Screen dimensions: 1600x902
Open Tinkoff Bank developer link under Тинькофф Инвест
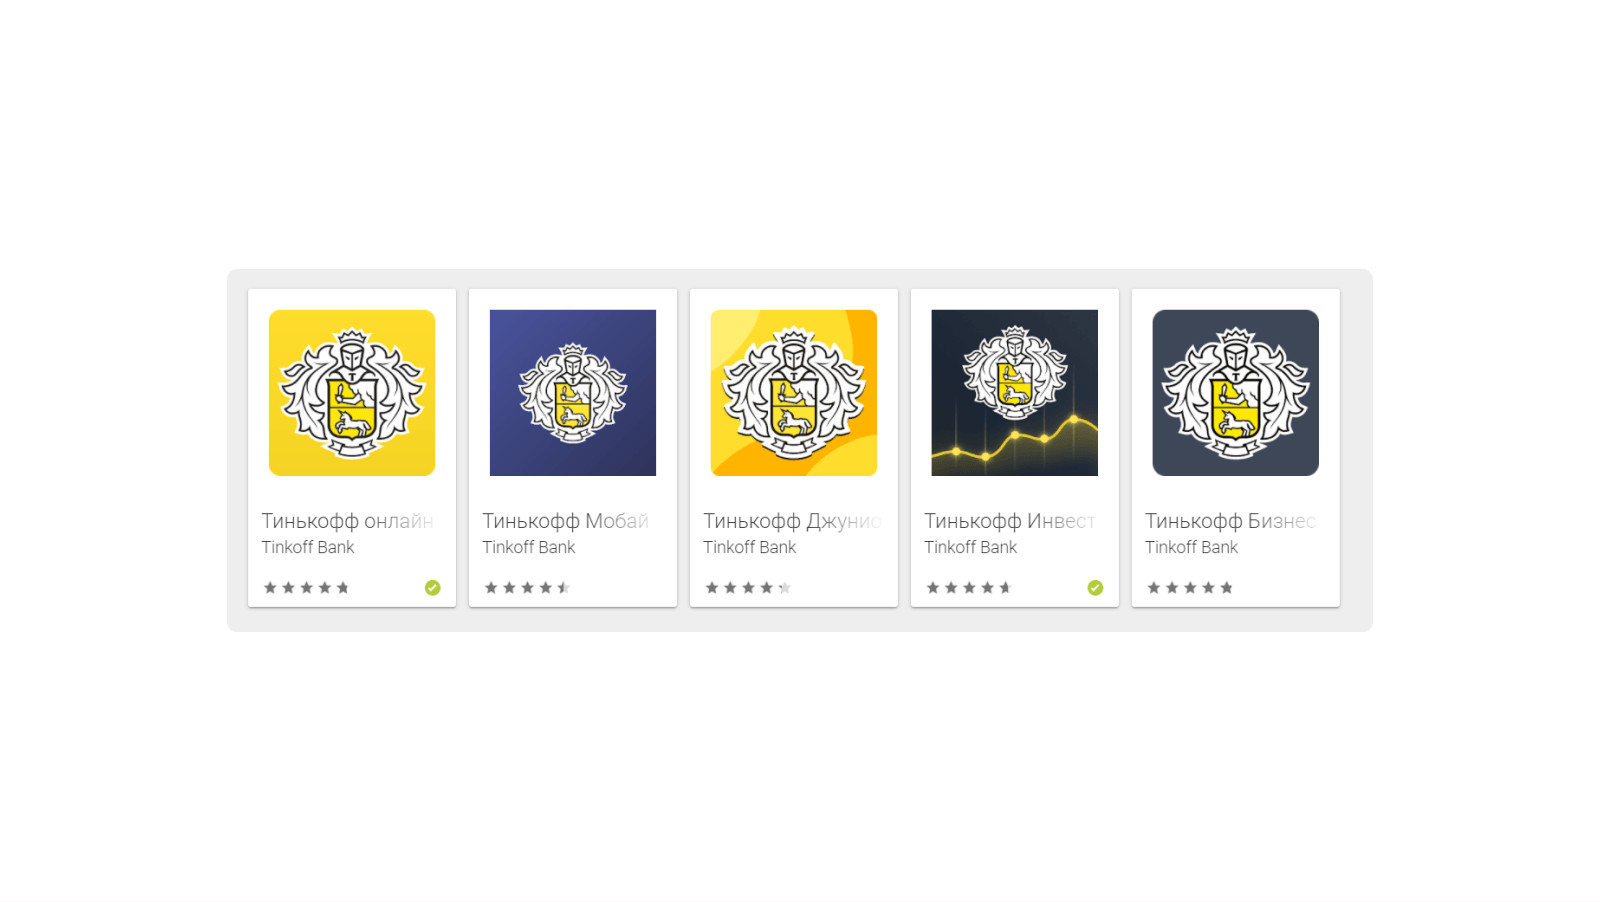coord(971,547)
